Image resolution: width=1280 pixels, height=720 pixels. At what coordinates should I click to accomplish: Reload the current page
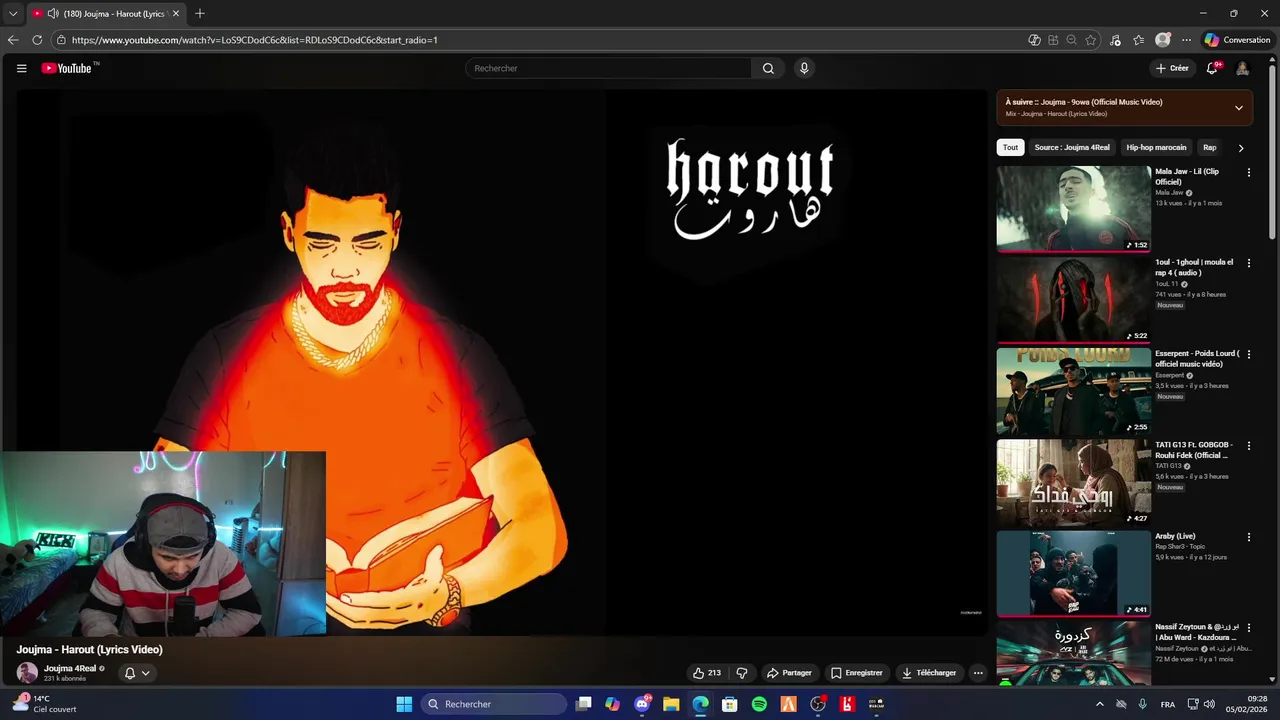(37, 40)
